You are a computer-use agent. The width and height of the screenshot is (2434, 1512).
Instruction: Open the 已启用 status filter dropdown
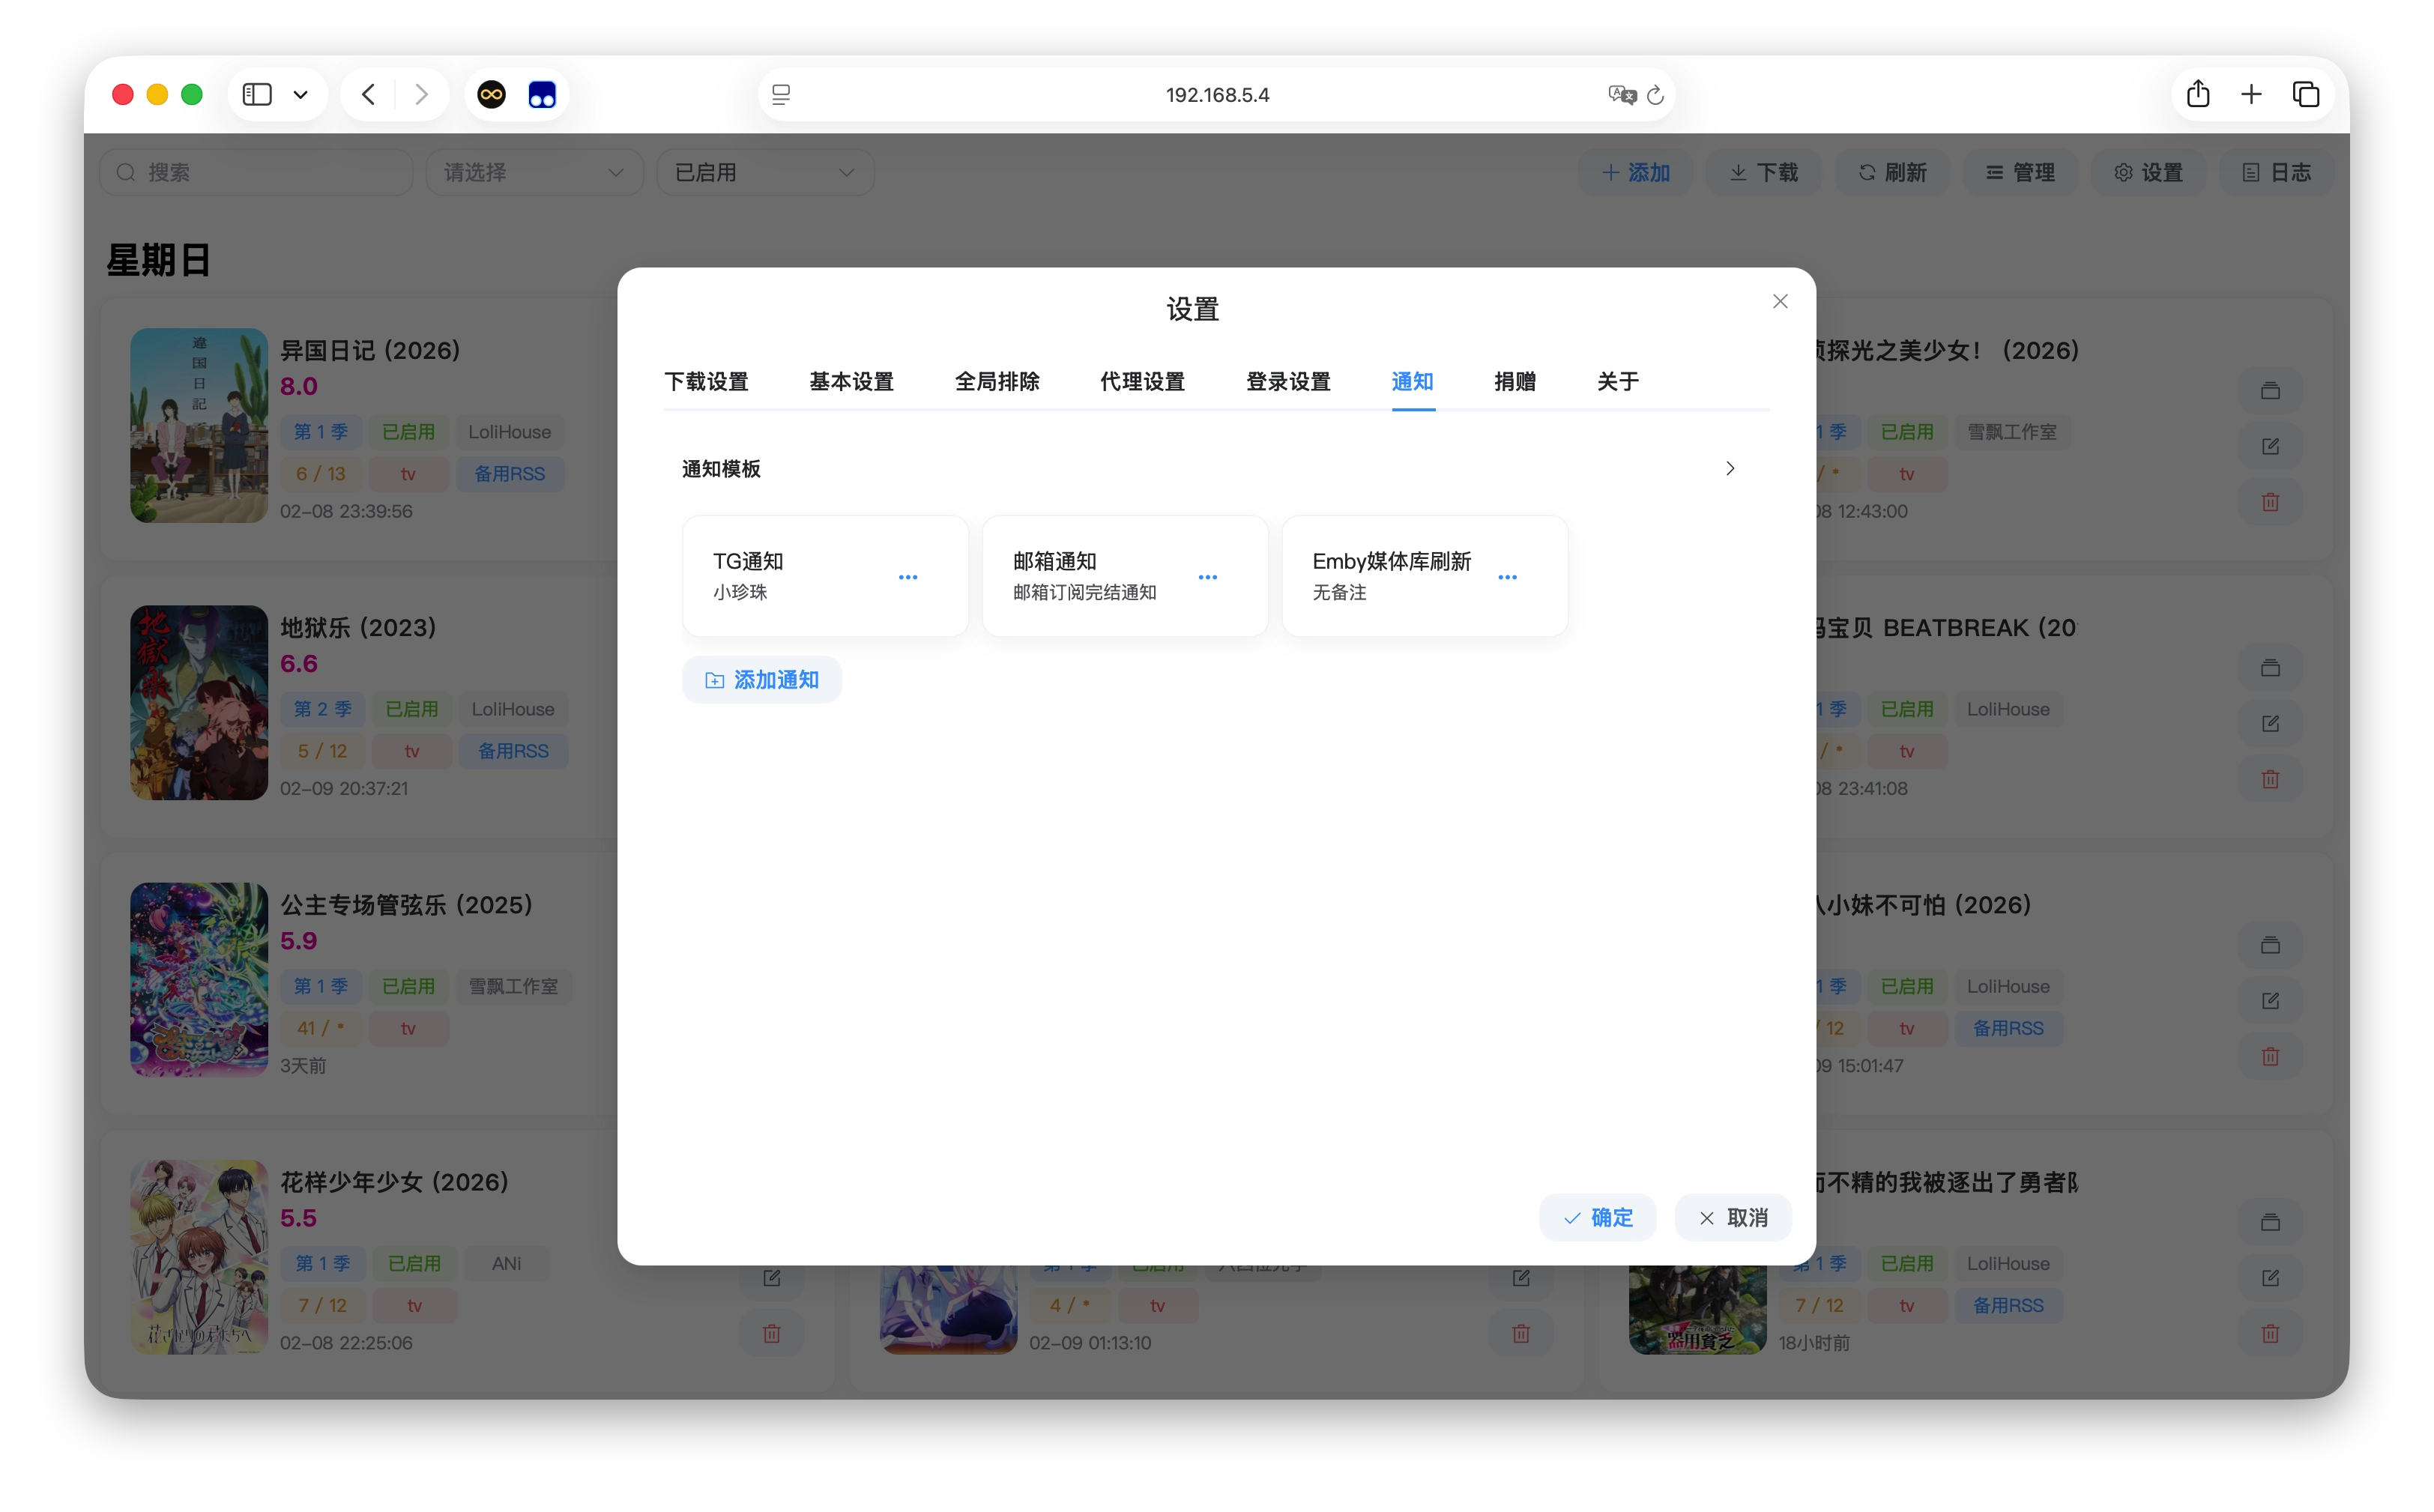point(764,171)
